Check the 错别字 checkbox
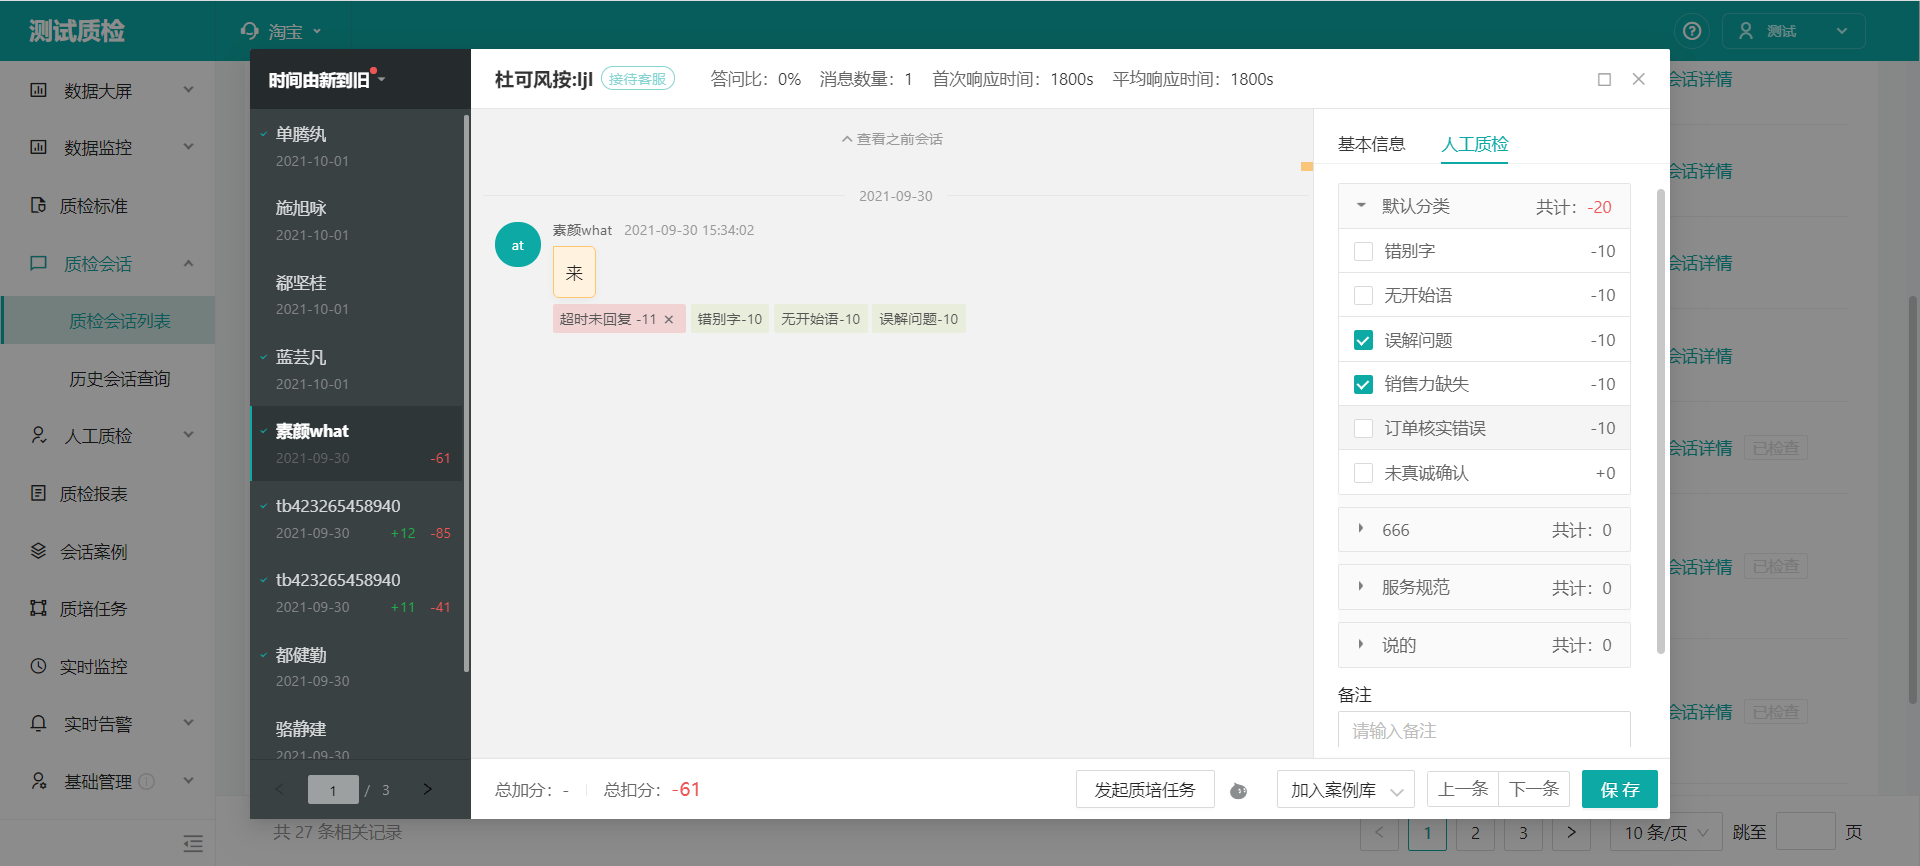The height and width of the screenshot is (866, 1920). pyautogui.click(x=1363, y=251)
